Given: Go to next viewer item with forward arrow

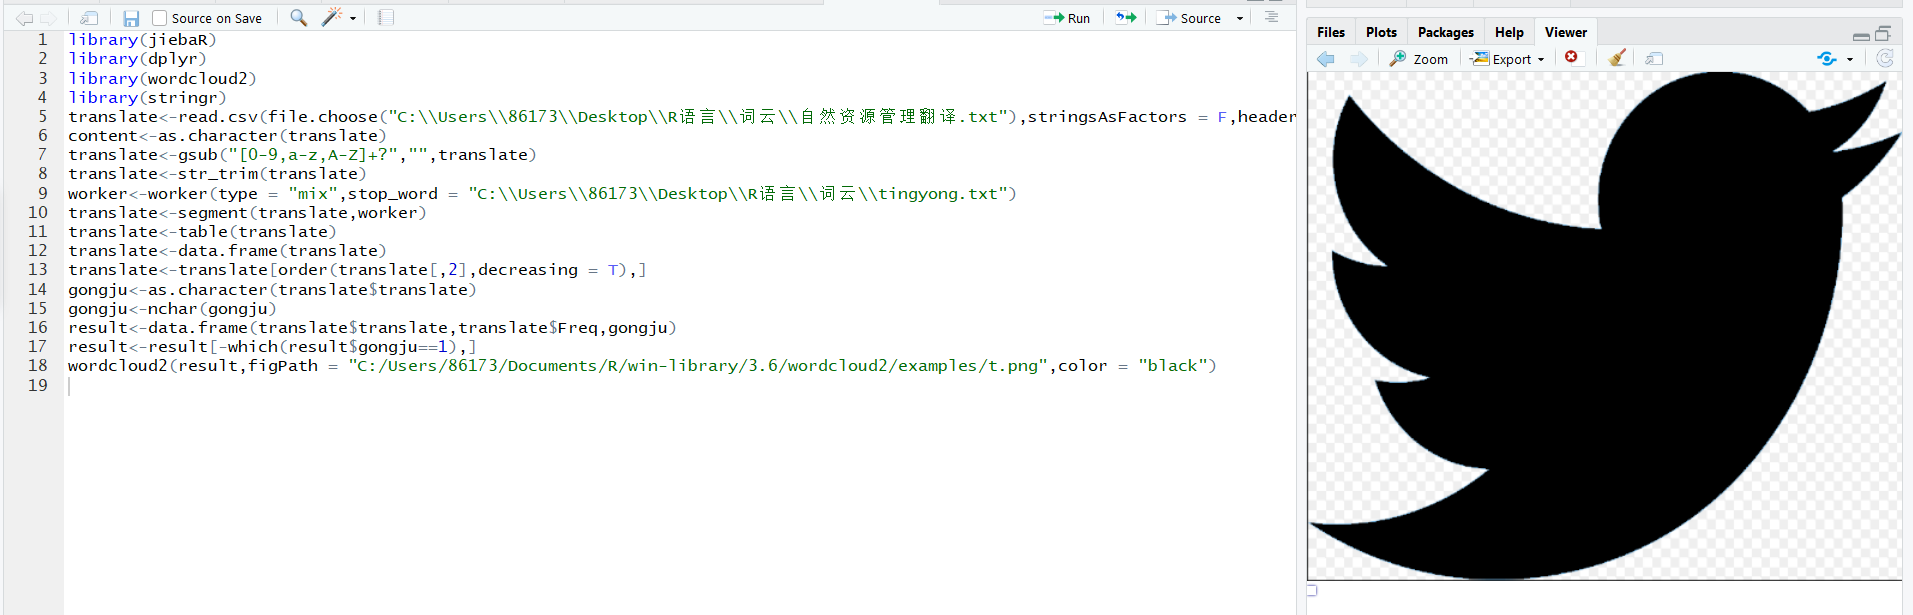Looking at the screenshot, I should (x=1358, y=59).
